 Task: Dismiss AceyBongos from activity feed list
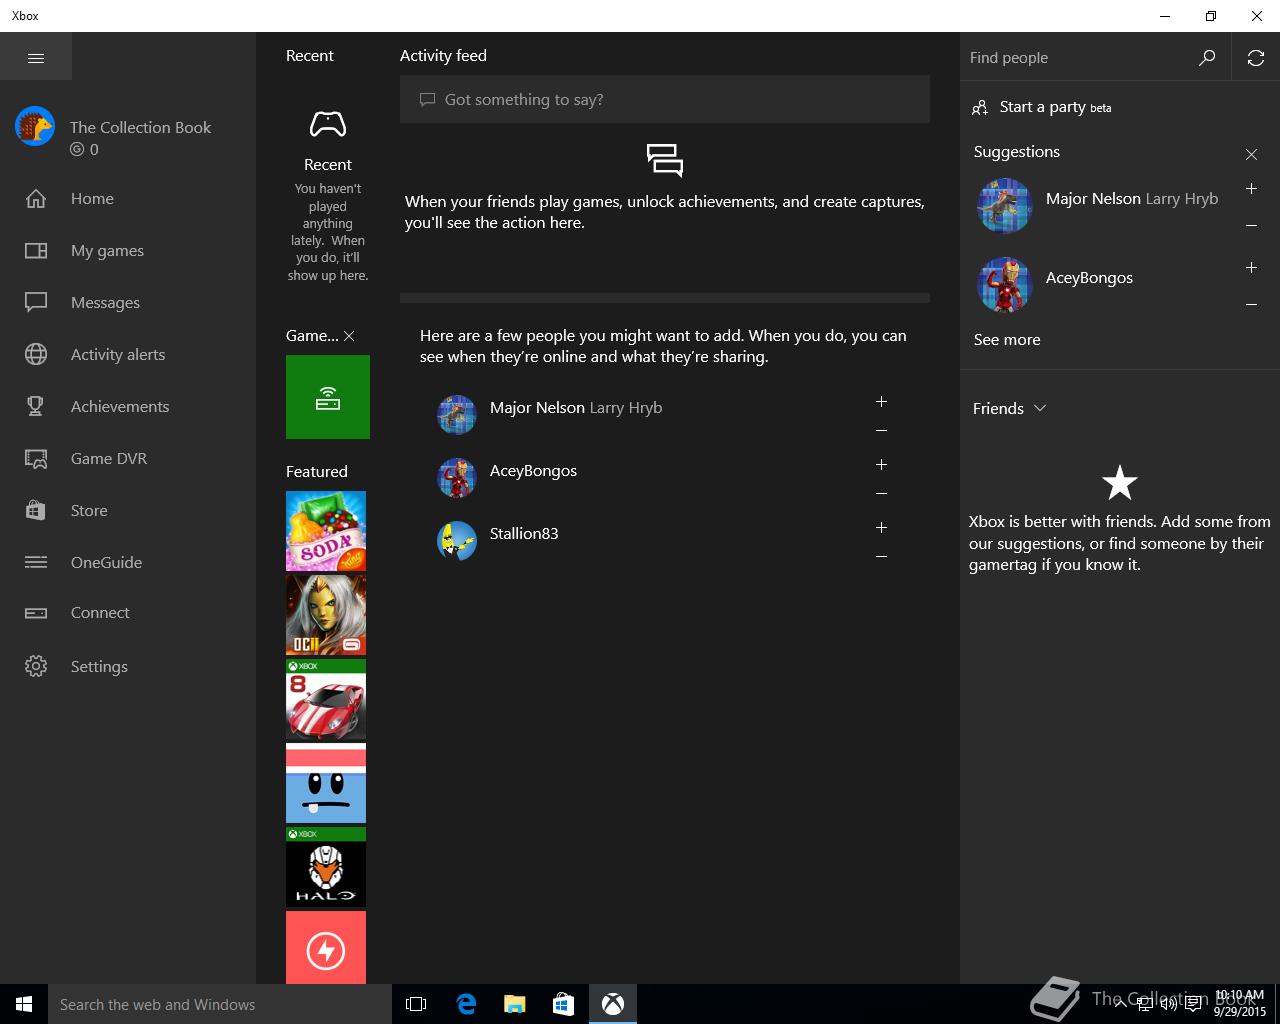pyautogui.click(x=881, y=494)
